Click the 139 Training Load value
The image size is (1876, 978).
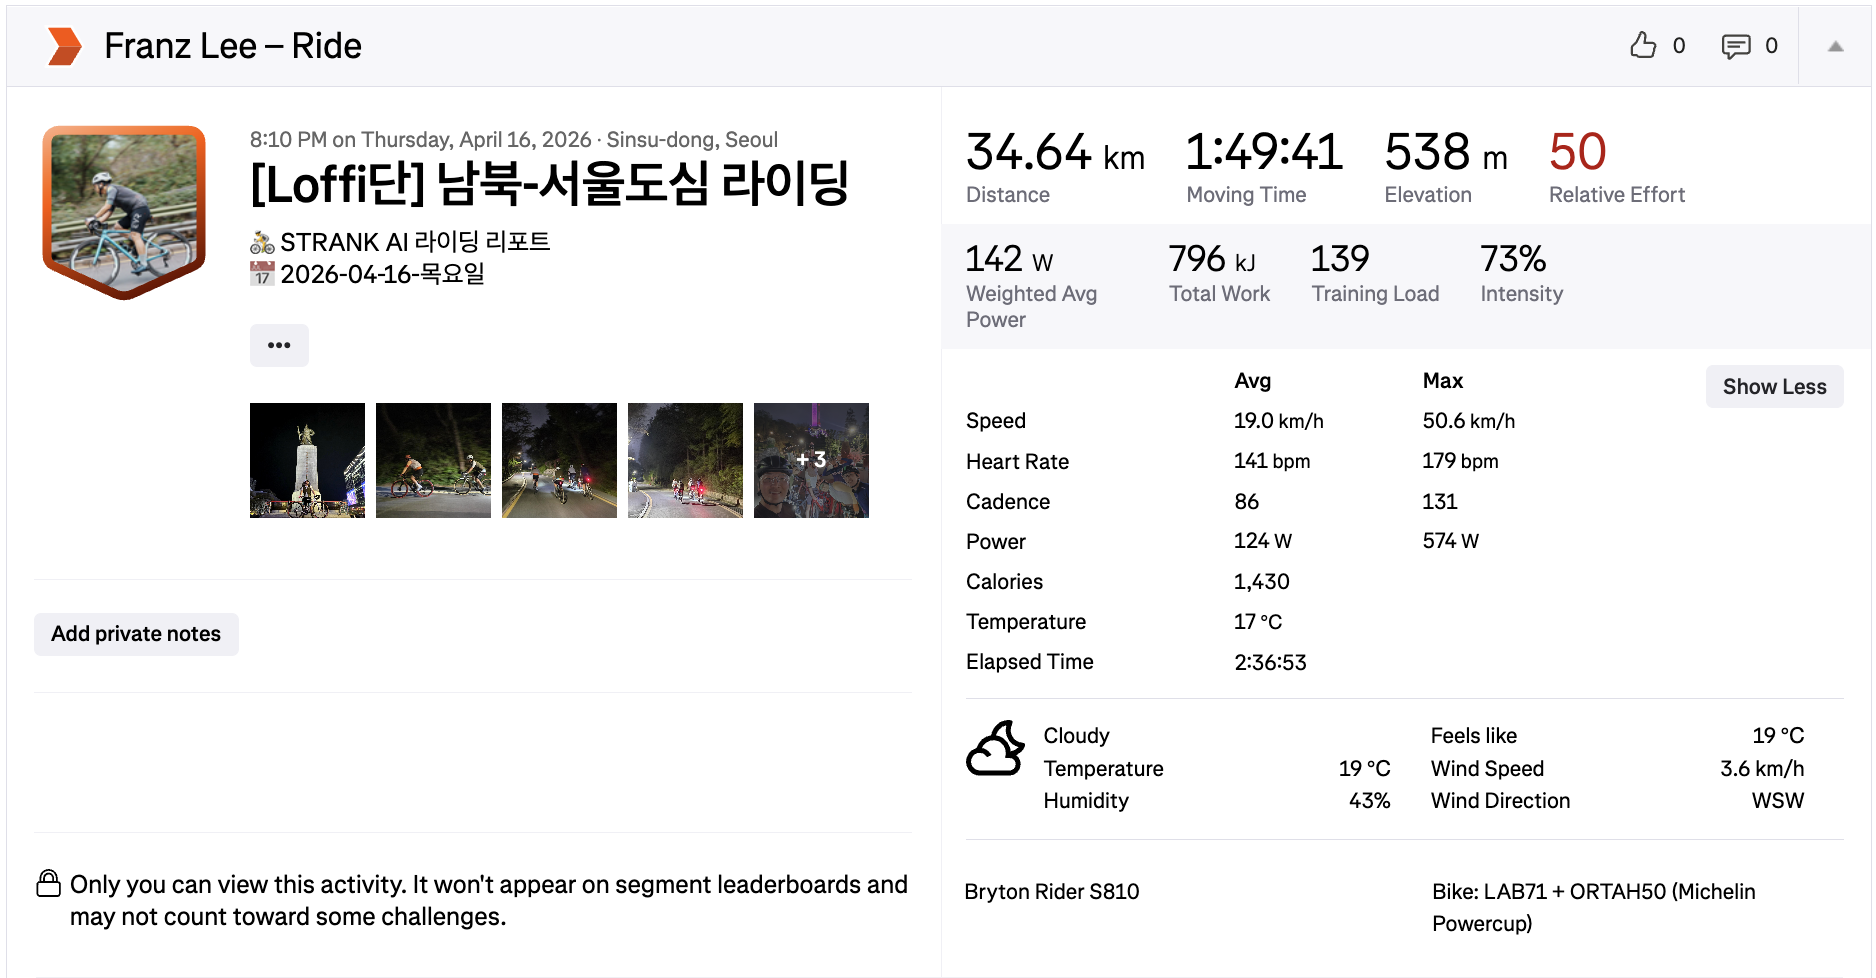1340,260
